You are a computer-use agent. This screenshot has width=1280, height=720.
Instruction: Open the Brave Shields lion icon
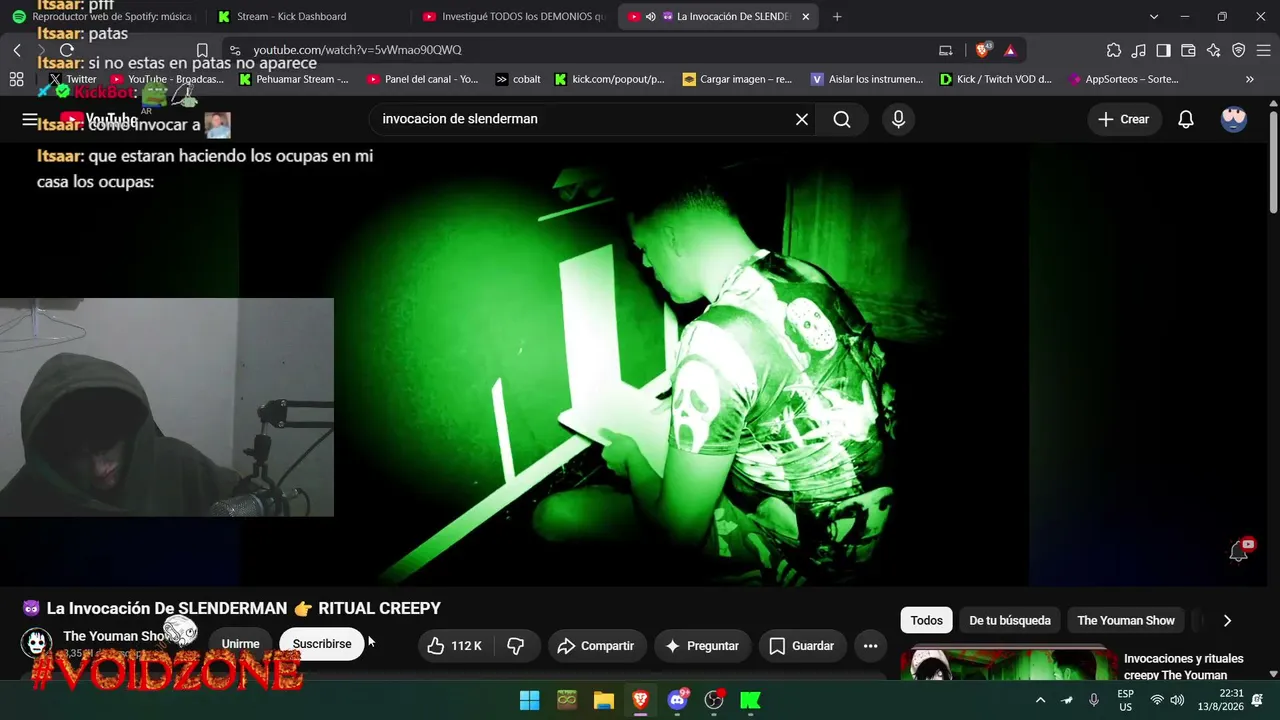click(x=984, y=50)
